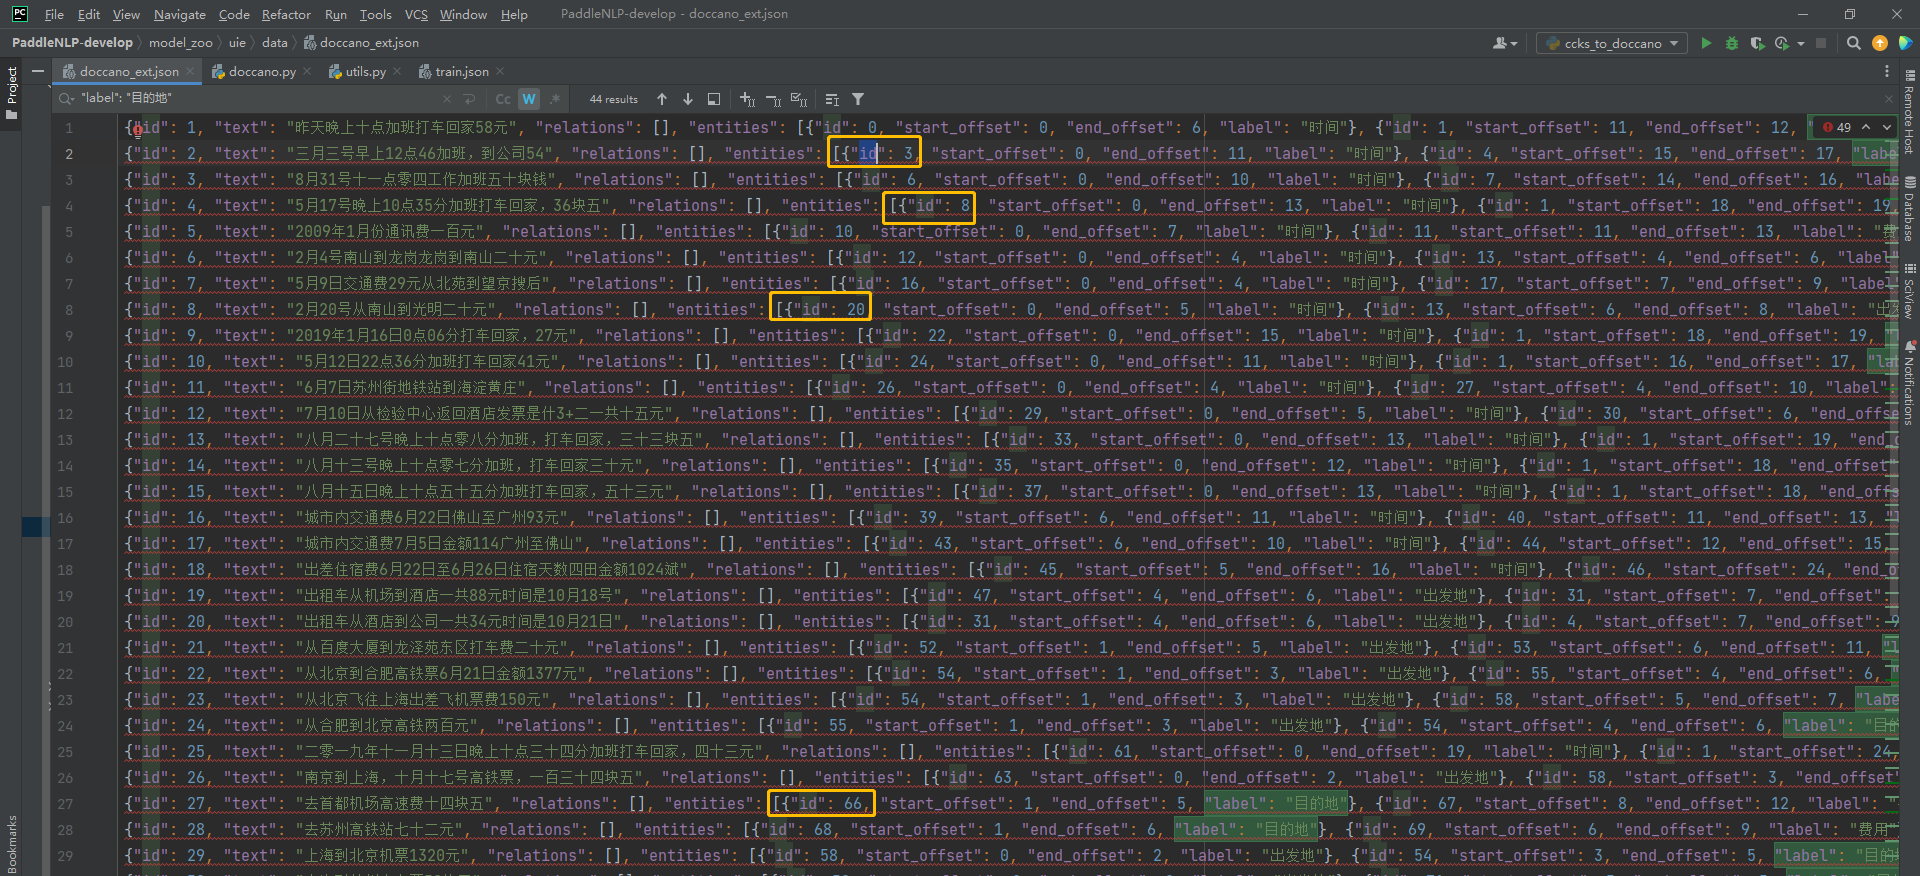Select the doccano_ext.json tab

point(129,71)
